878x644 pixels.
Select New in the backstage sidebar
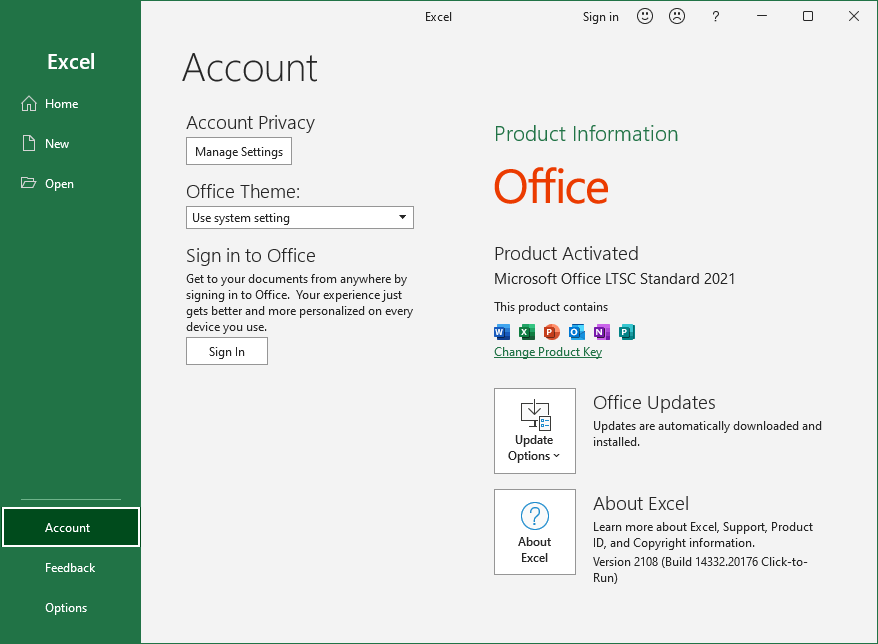coord(71,143)
